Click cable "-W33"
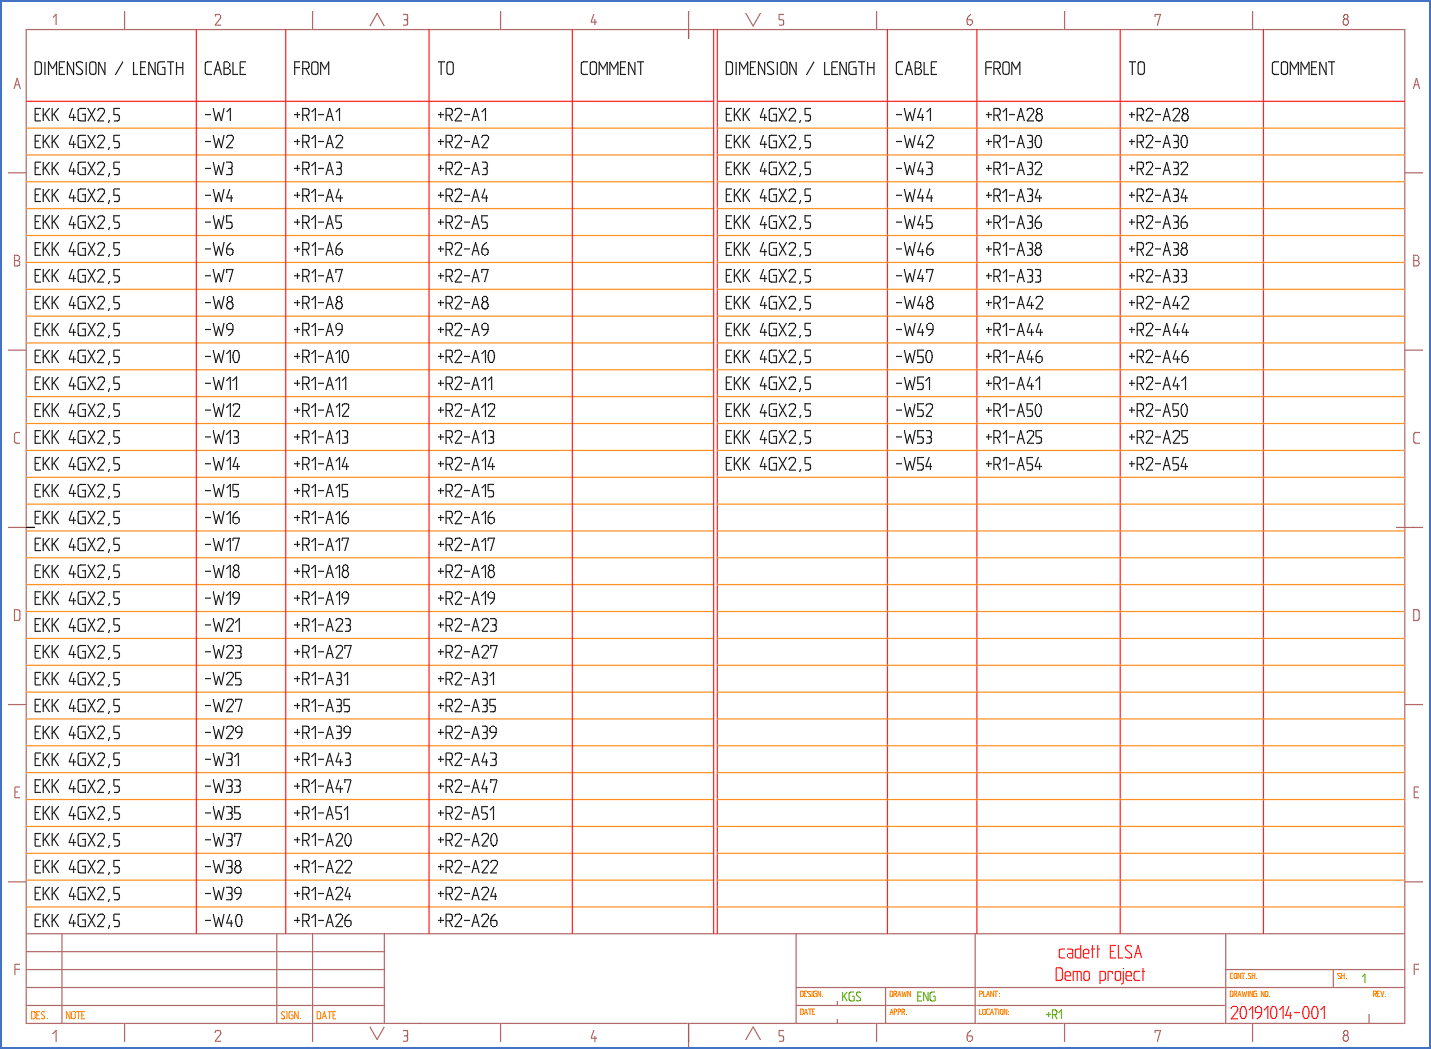Viewport: 1431px width, 1049px height. [223, 788]
